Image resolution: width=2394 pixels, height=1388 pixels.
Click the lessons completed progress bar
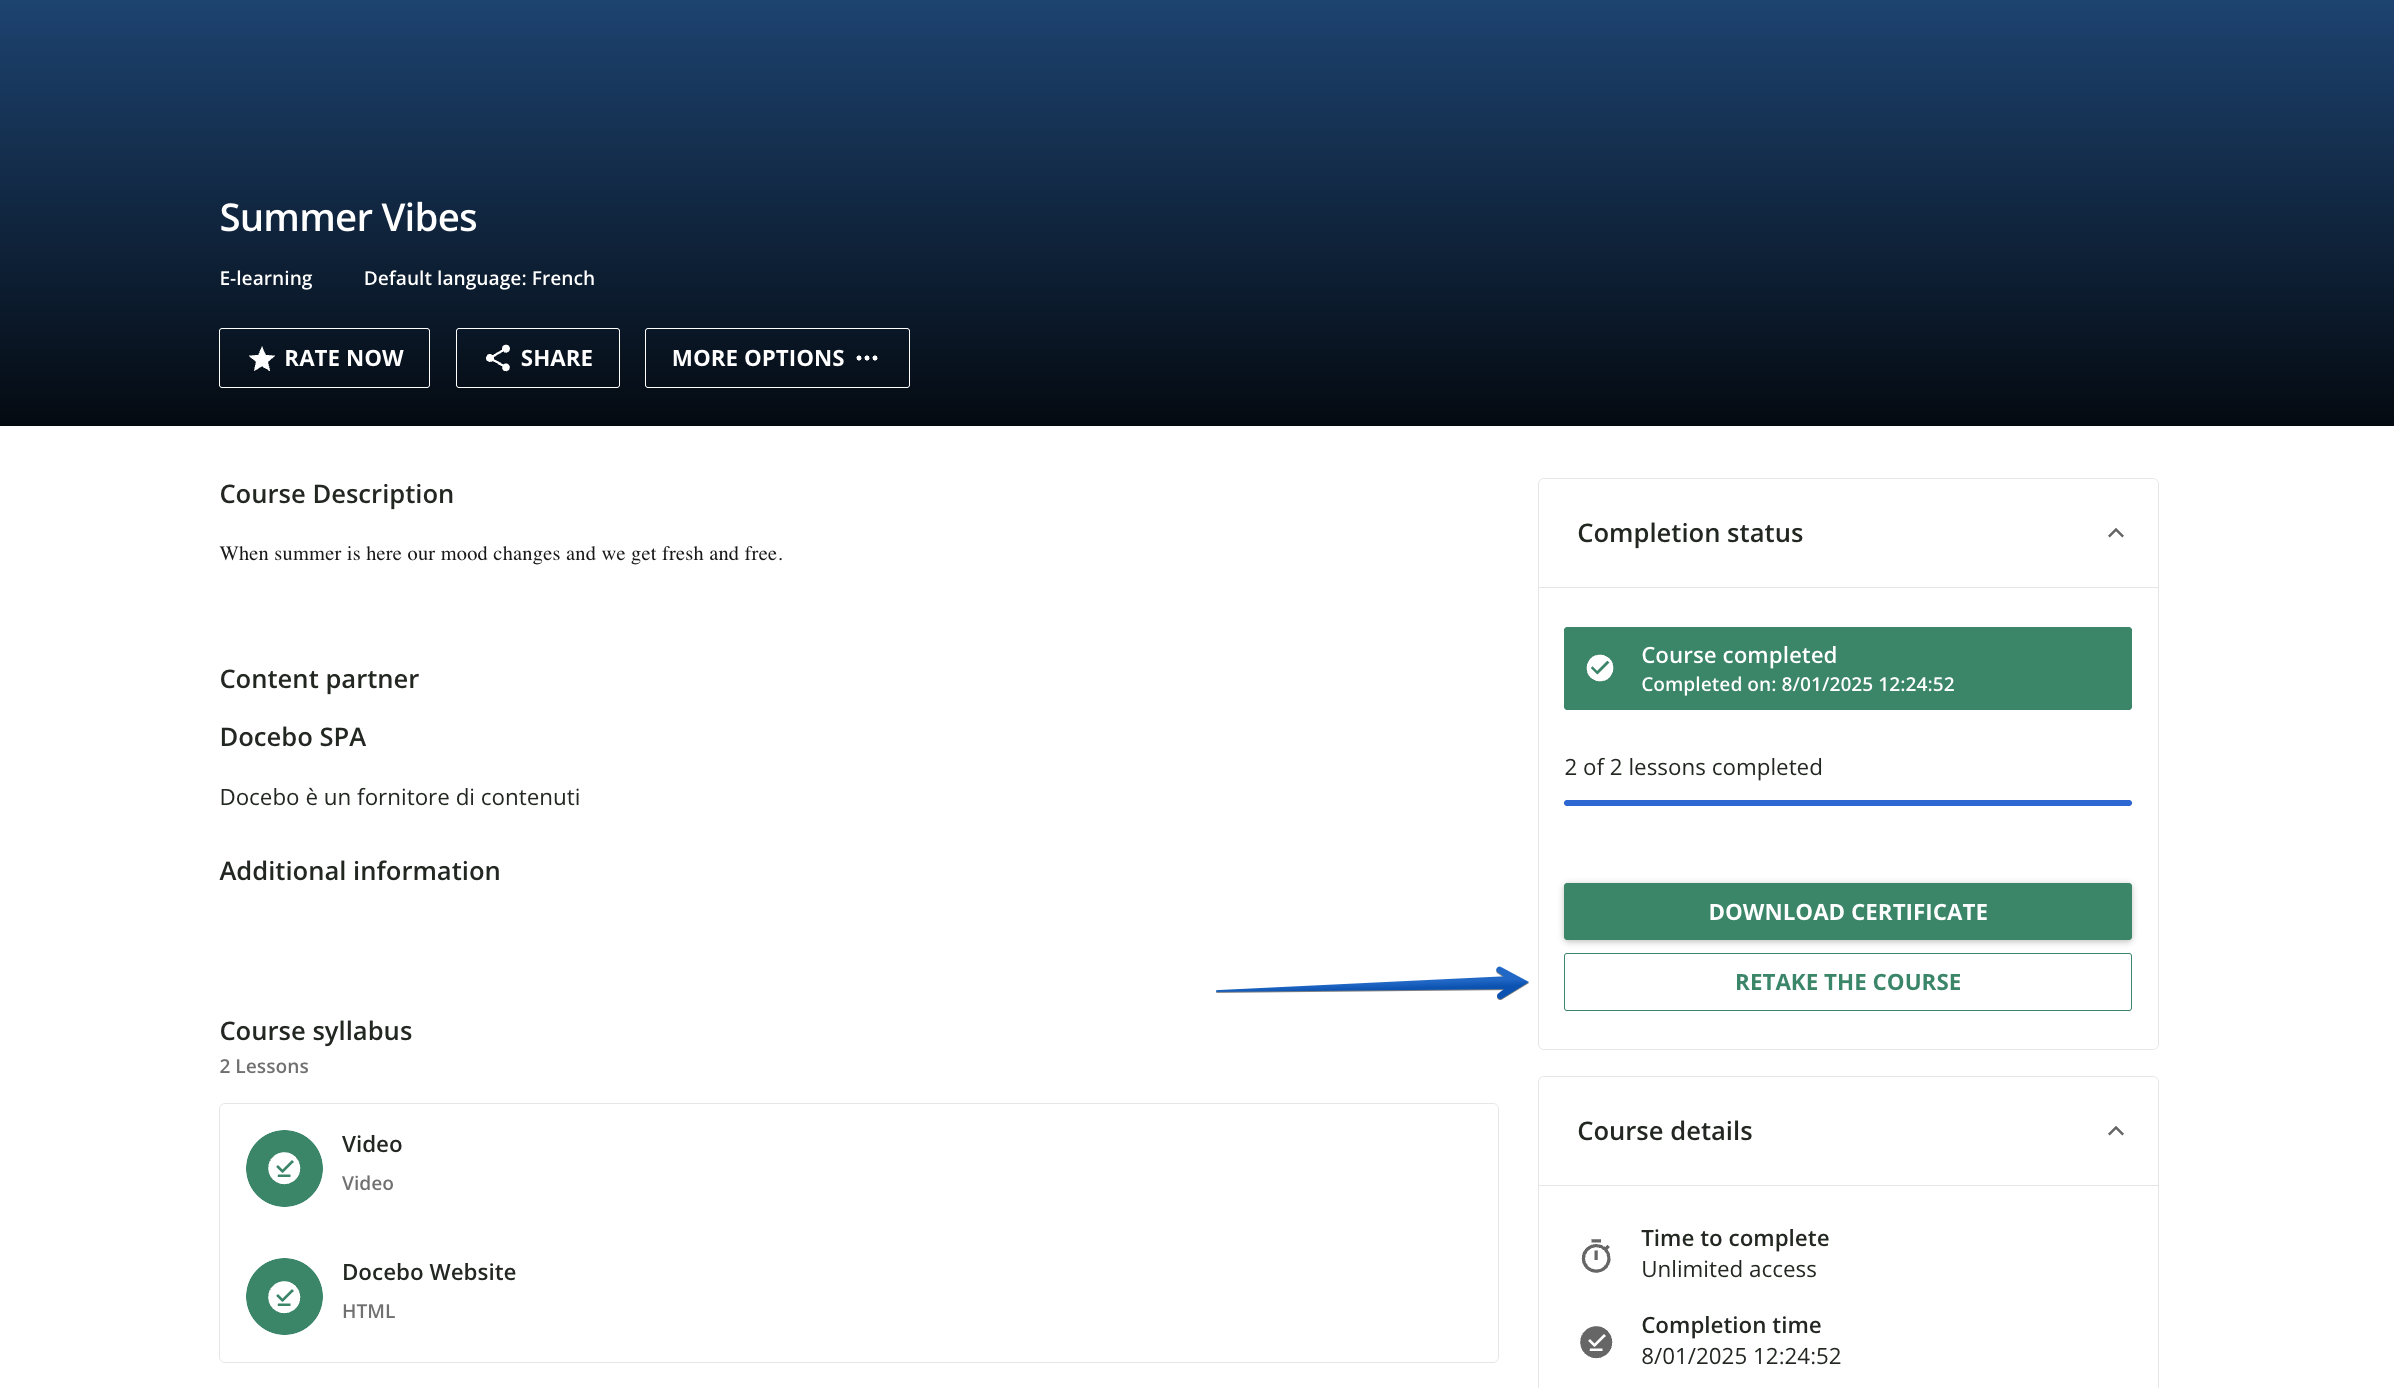(1847, 802)
